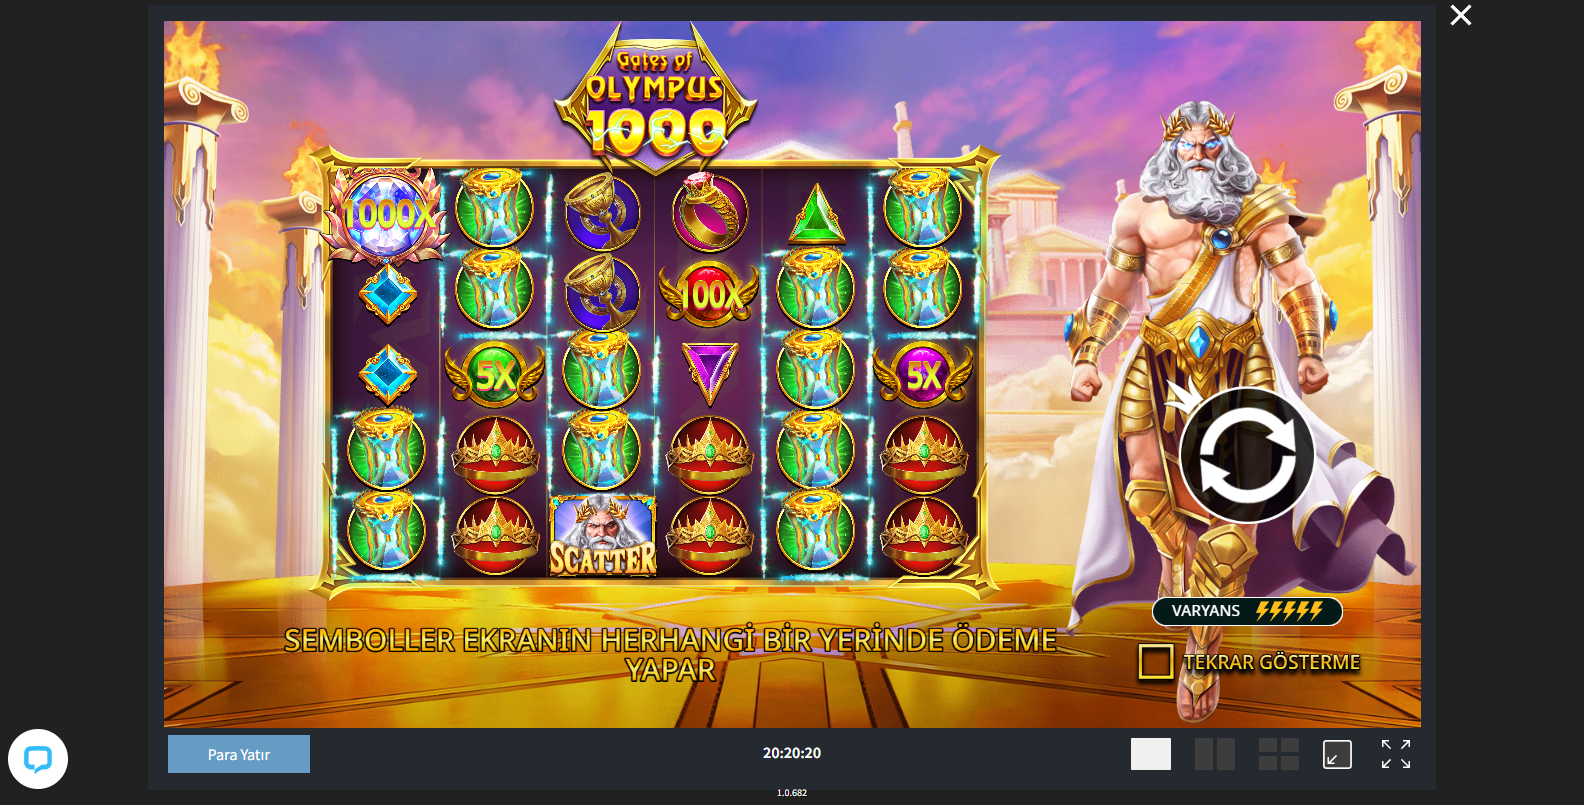Enable the TEKRAR GÖSTERME checkbox

click(1156, 662)
